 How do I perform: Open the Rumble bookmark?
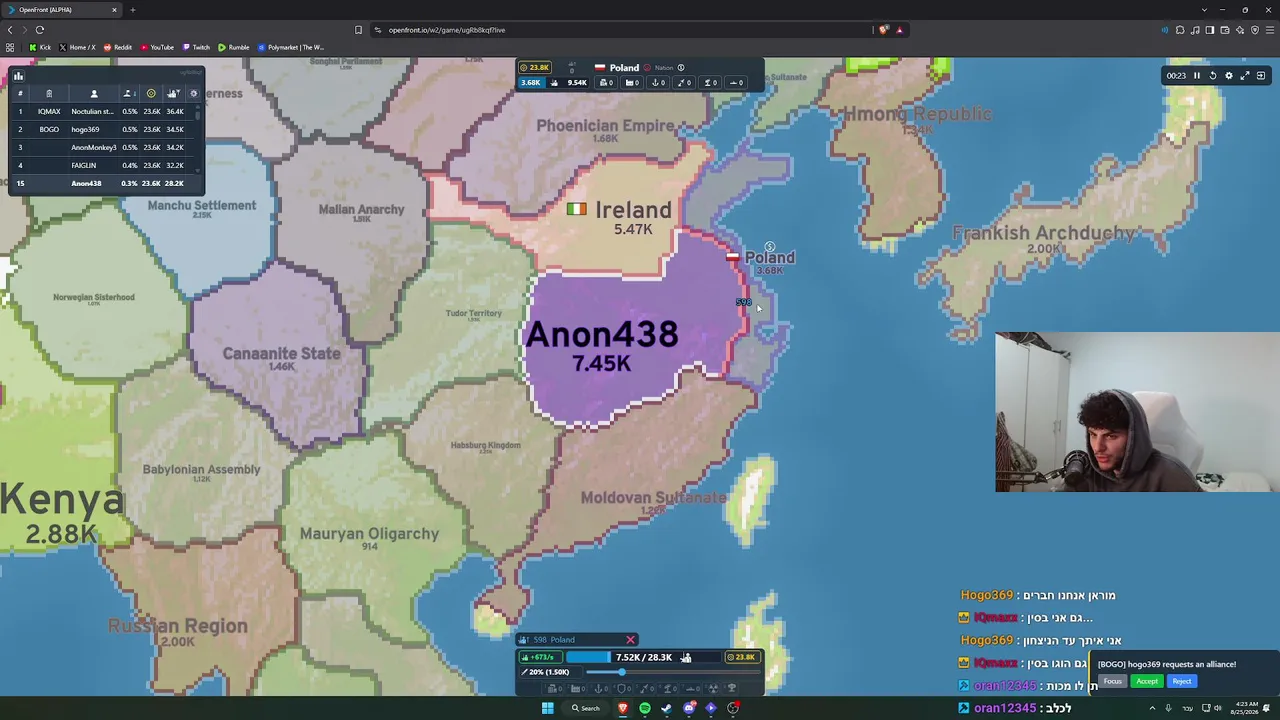(x=234, y=47)
